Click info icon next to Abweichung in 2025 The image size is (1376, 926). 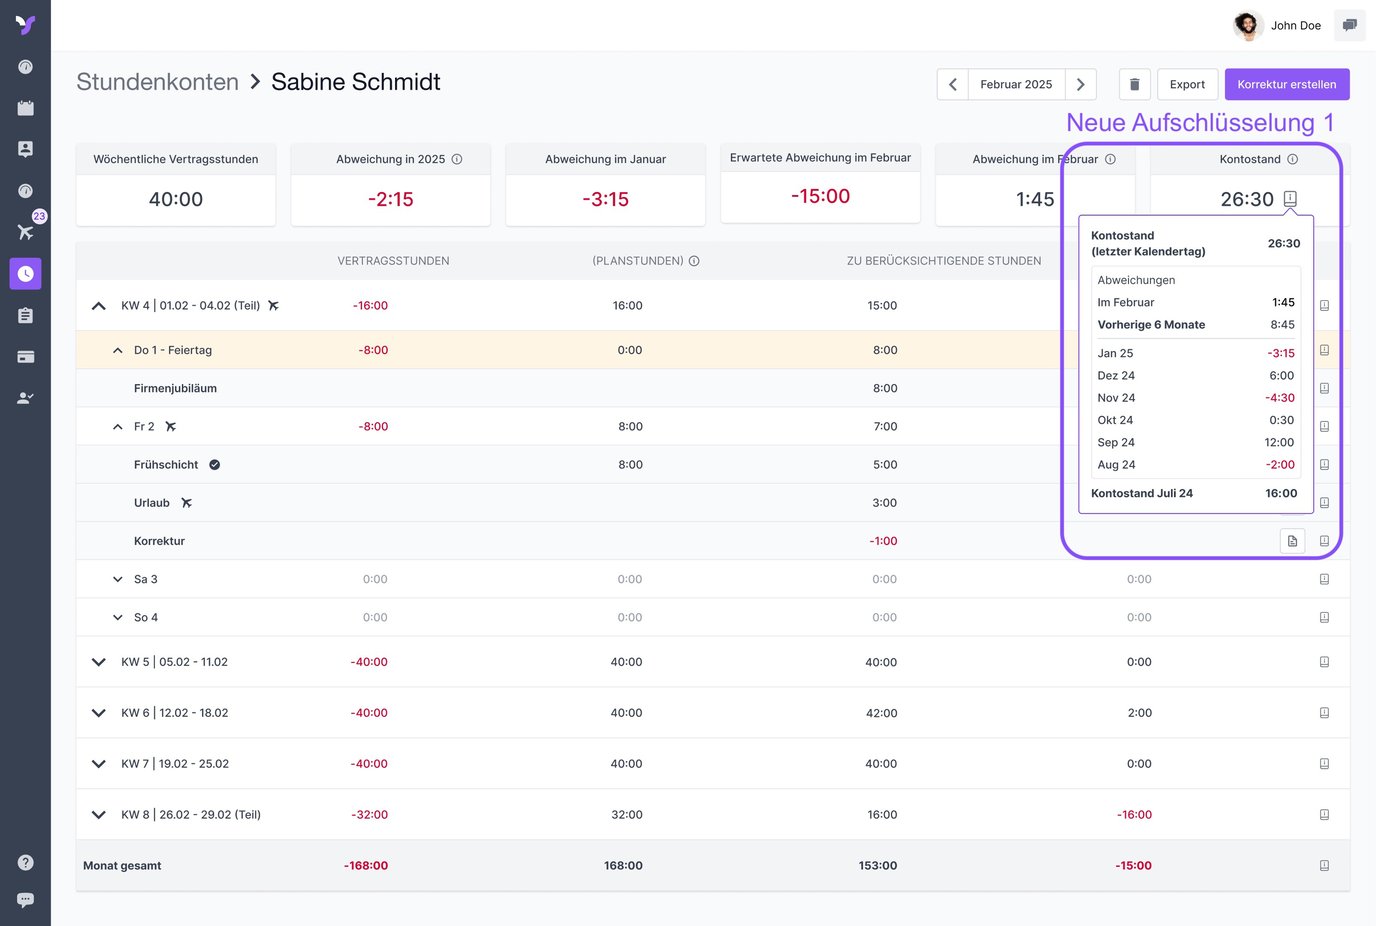pos(457,159)
